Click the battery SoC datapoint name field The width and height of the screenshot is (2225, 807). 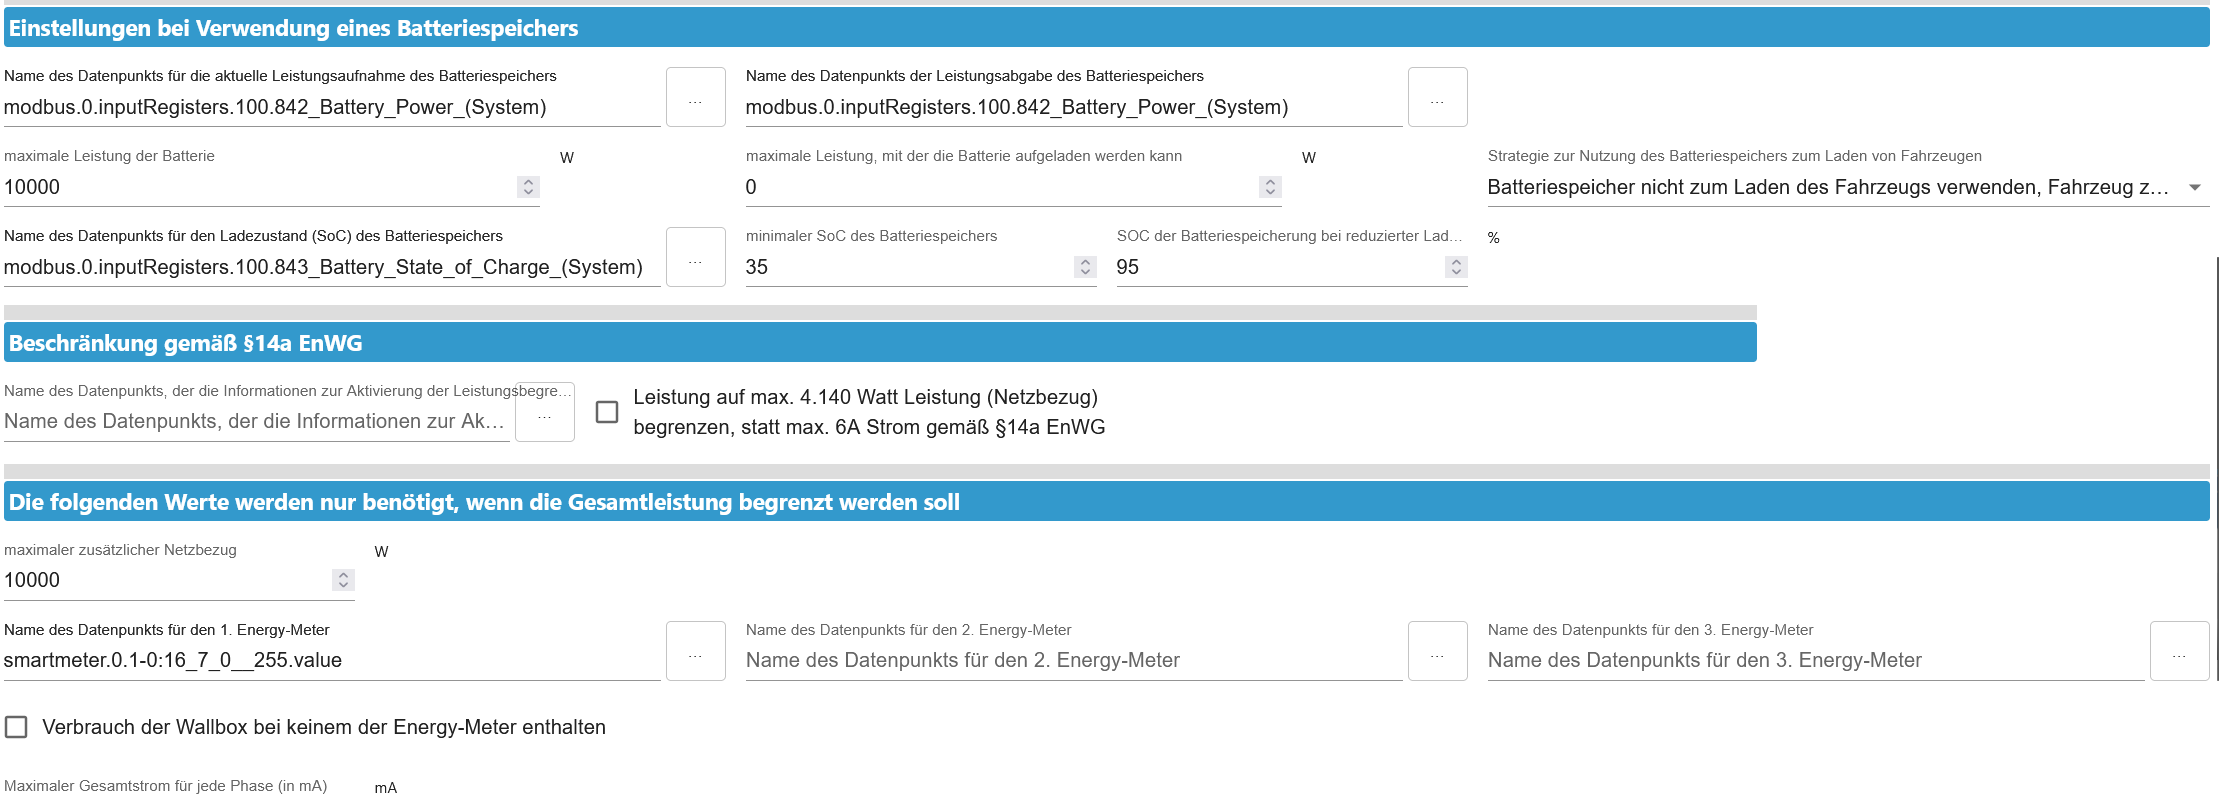coord(331,267)
